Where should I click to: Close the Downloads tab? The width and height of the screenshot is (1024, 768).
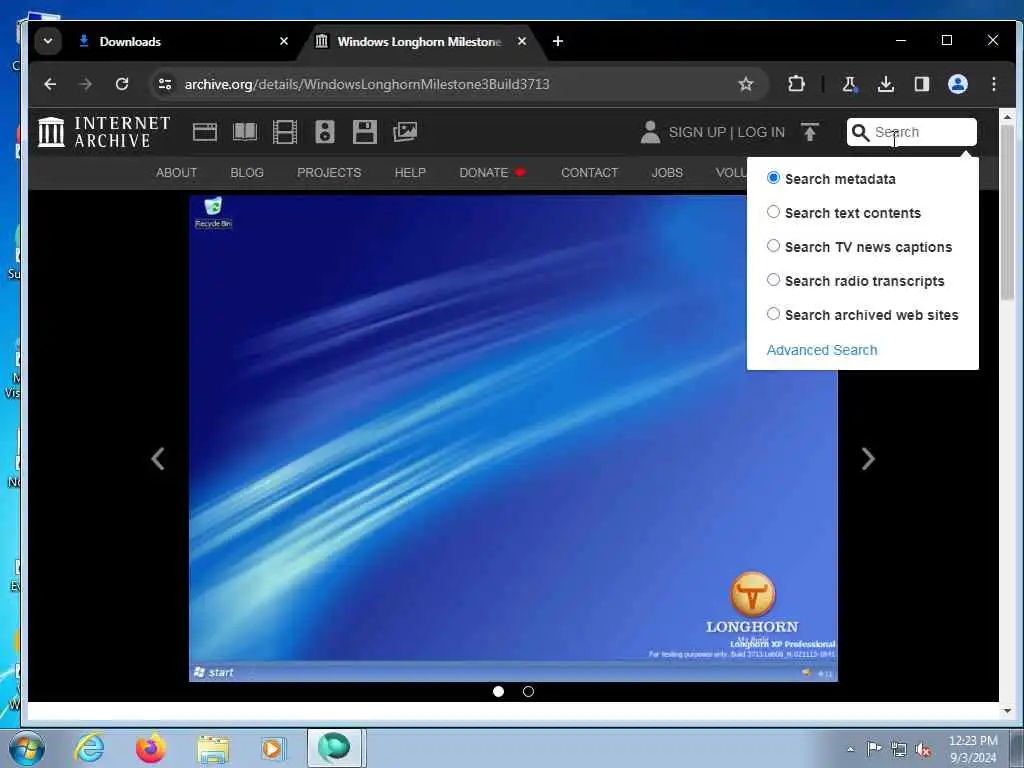(283, 41)
